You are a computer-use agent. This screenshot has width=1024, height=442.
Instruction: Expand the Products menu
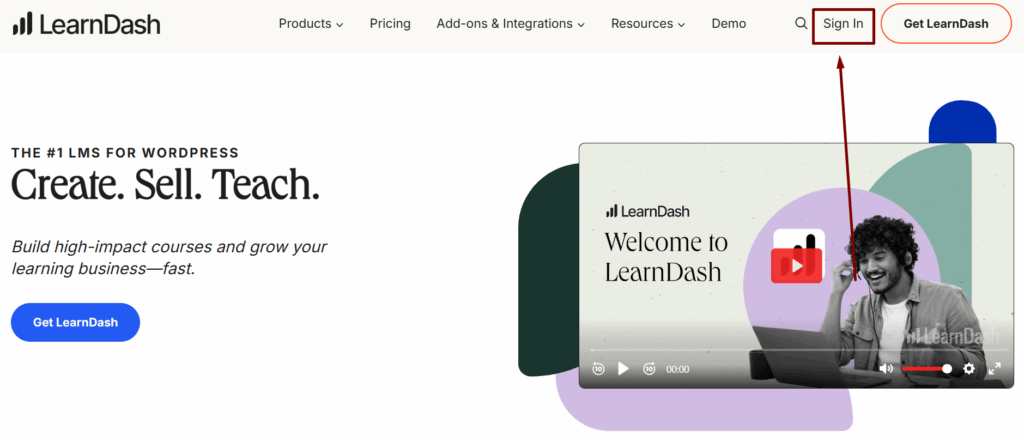(311, 24)
